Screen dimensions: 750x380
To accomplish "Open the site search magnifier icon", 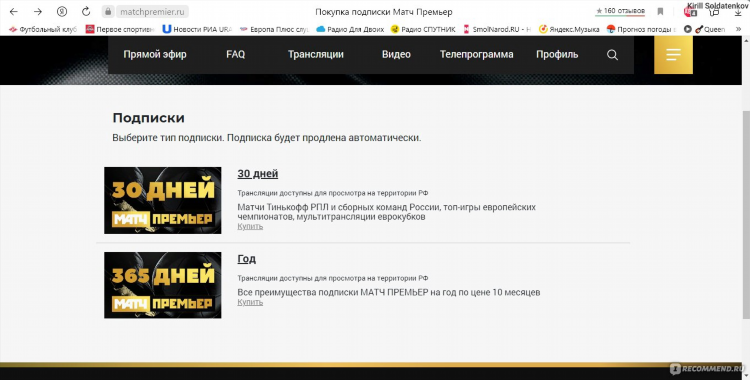I will click(612, 55).
